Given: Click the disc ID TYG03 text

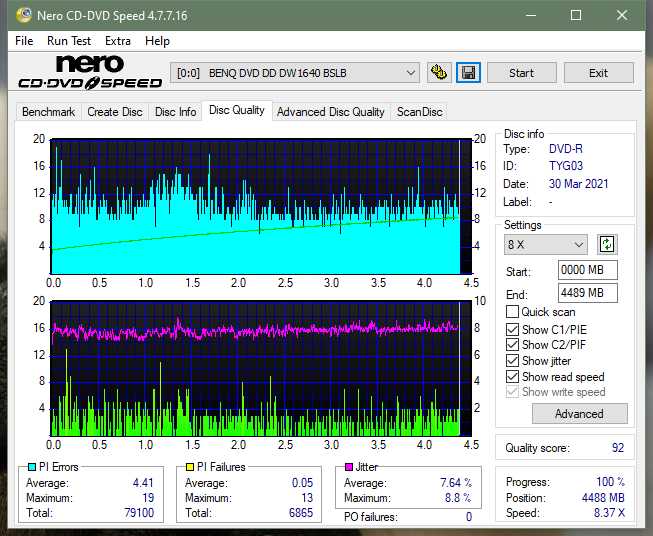Looking at the screenshot, I should 566,166.
